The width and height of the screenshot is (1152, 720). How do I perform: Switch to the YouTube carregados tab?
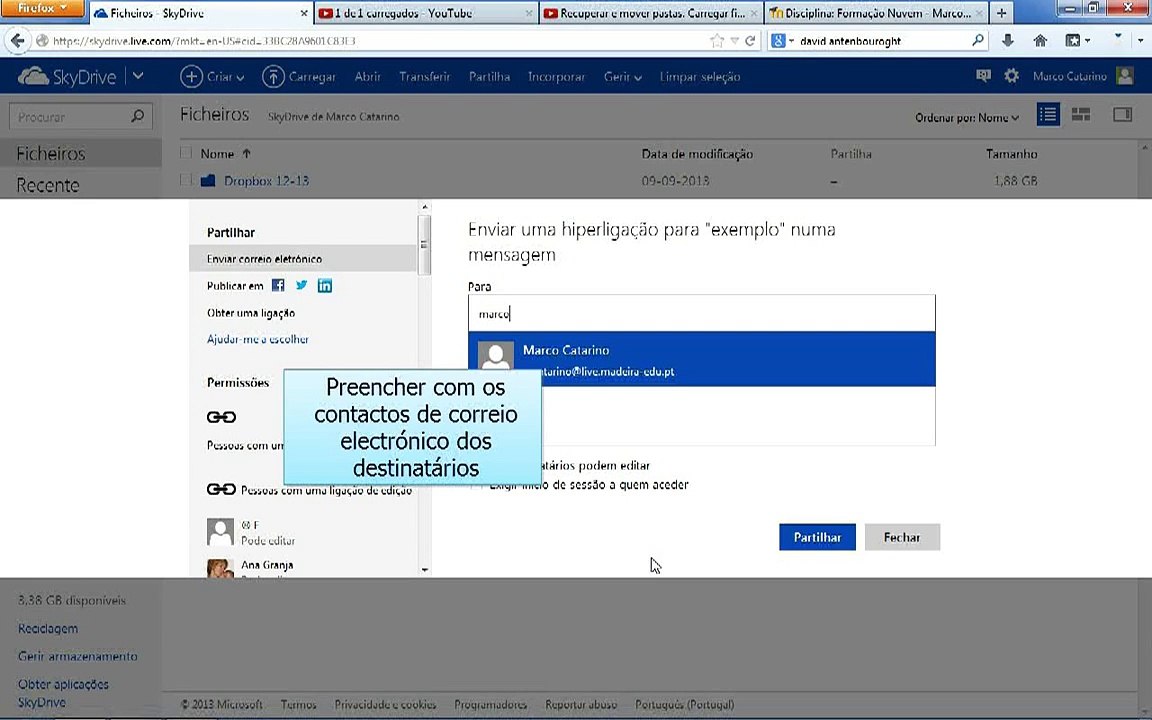pos(426,12)
